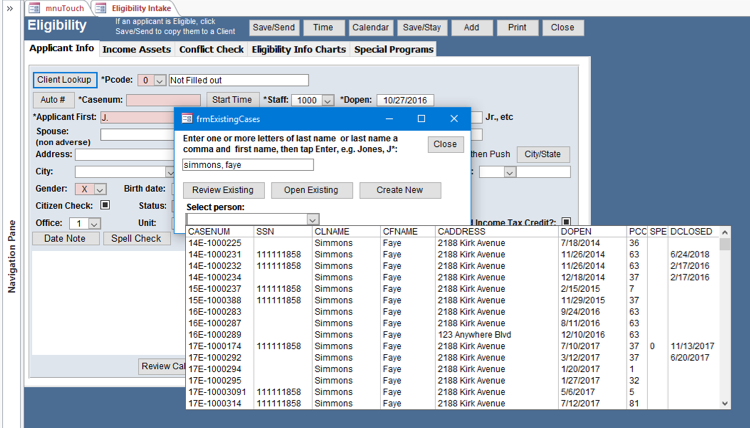Toggle the Citizen Check checkbox
This screenshot has width=750, height=428.
(x=105, y=206)
